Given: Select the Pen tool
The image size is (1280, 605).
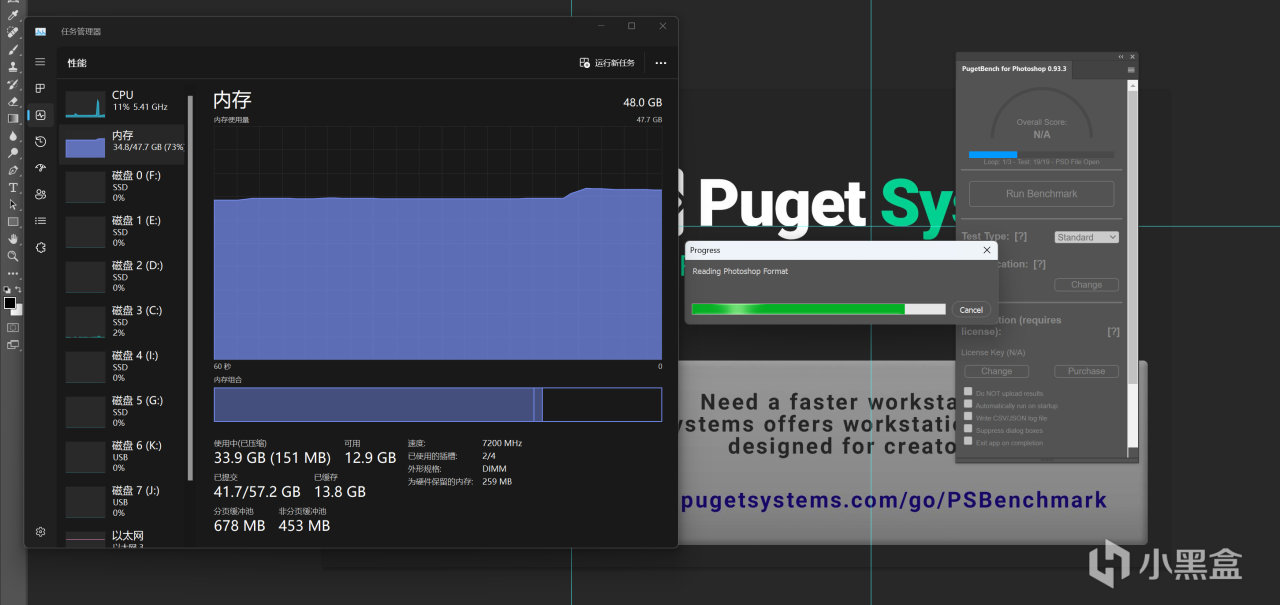Looking at the screenshot, I should 13,170.
